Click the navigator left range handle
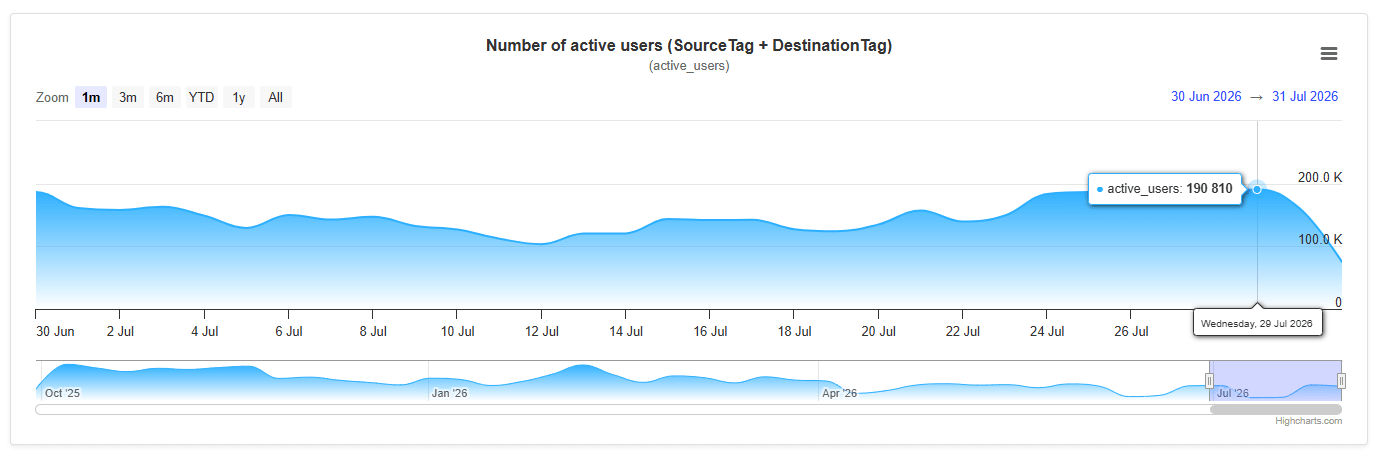Viewport: 1376px width, 461px height. tap(1210, 380)
